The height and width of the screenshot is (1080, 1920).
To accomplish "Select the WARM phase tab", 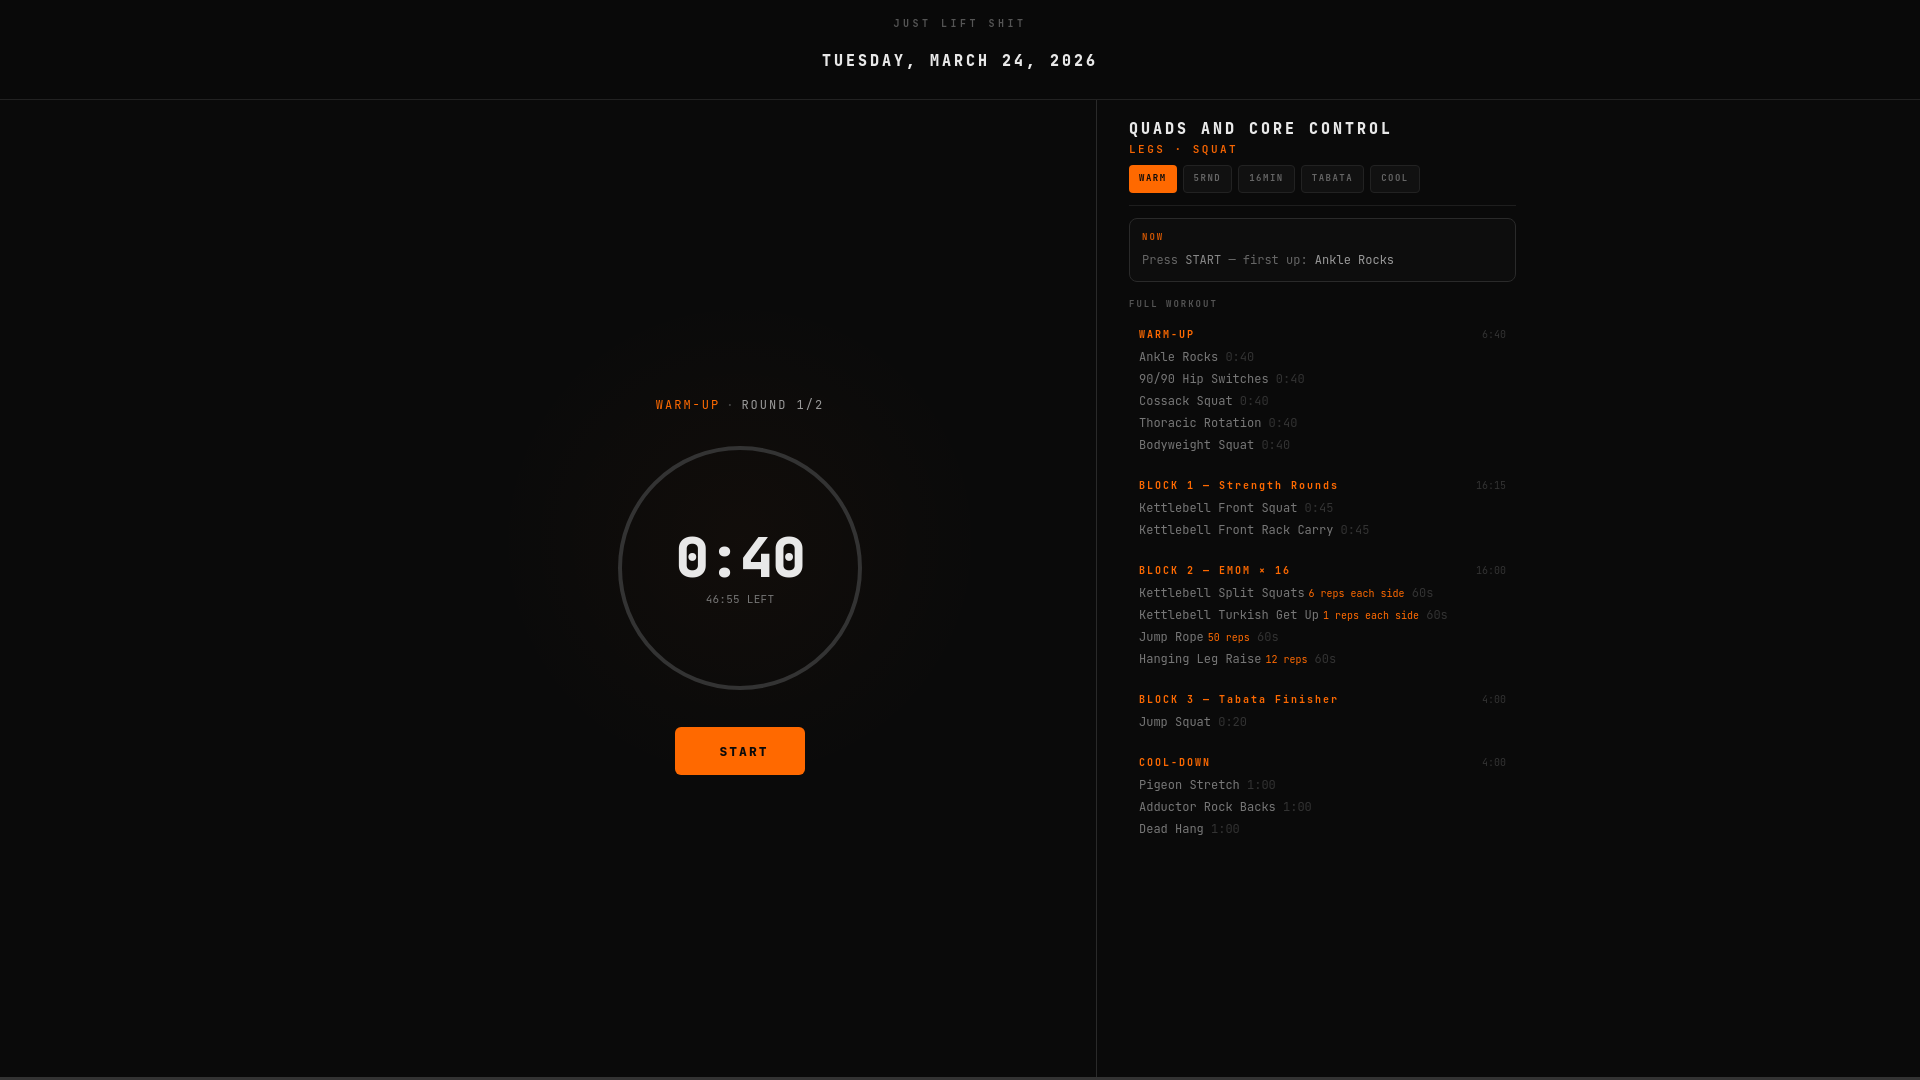I will 1152,179.
